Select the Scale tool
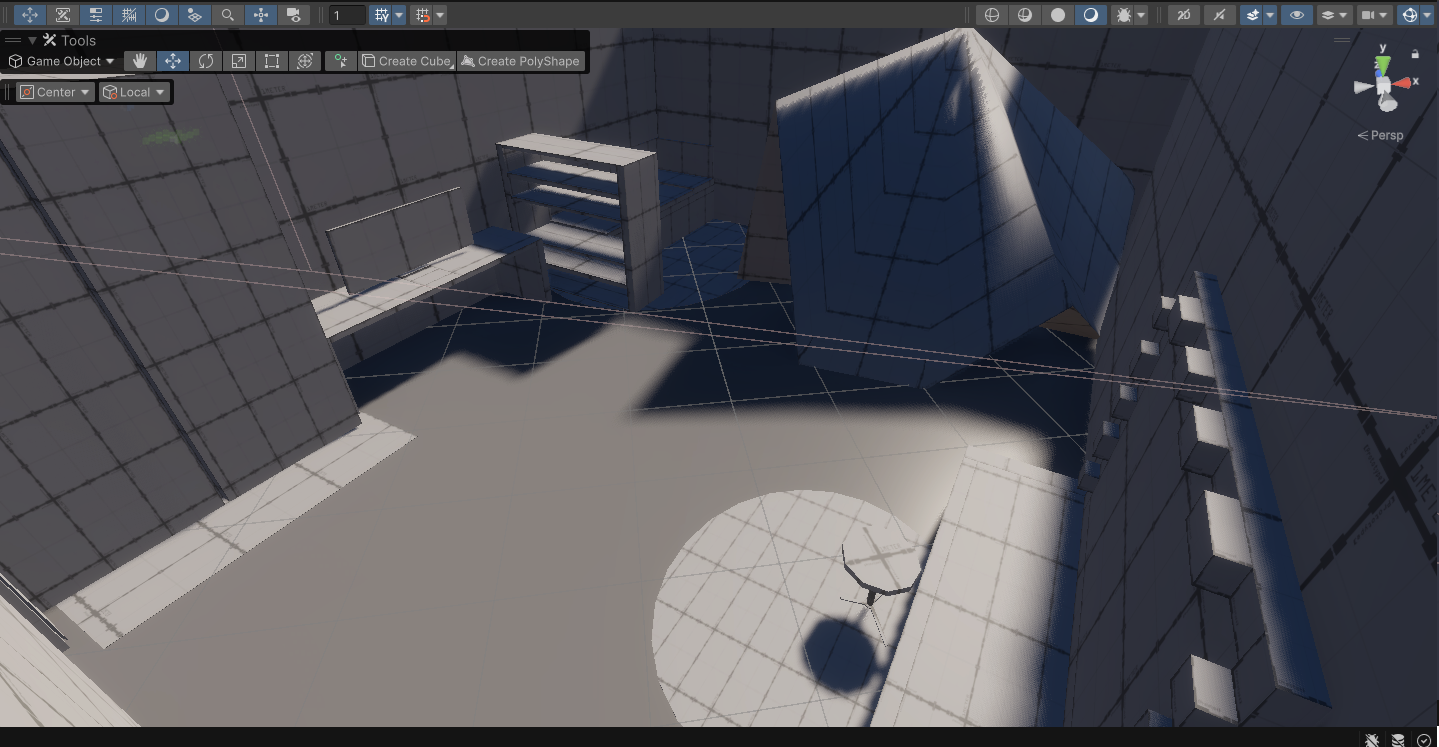 click(239, 61)
